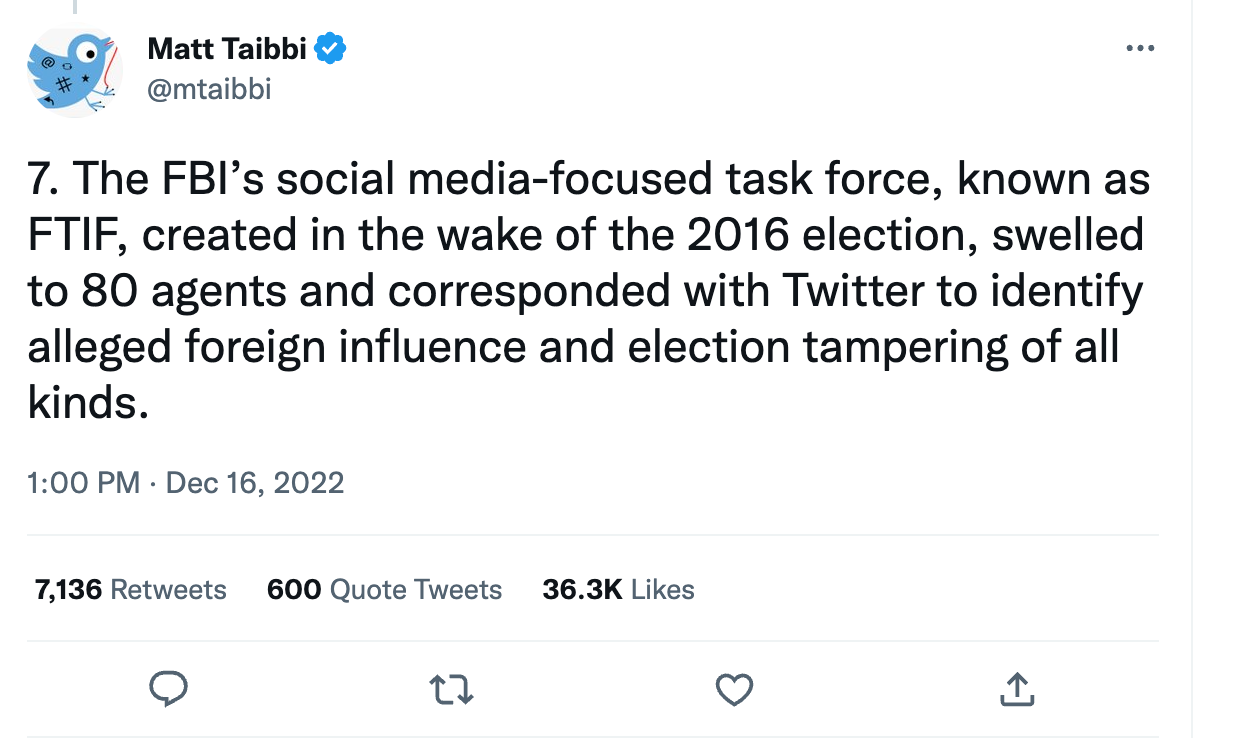The width and height of the screenshot is (1244, 738).
Task: View the 600 Quote Tweets
Action: click(384, 590)
